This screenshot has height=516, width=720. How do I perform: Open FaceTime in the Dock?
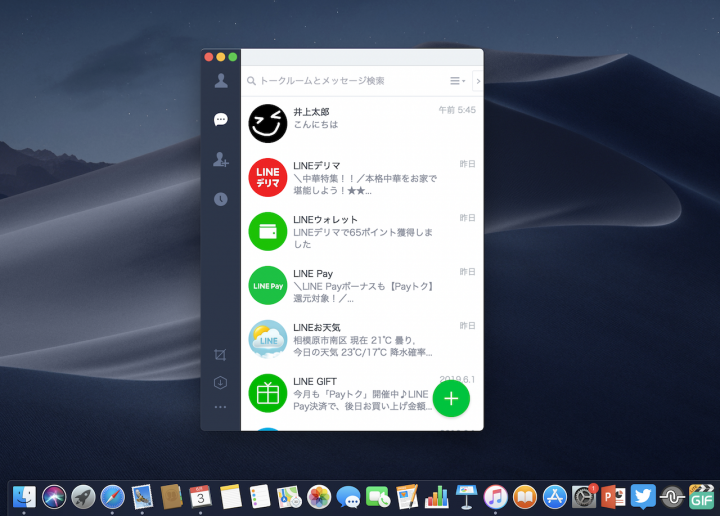click(378, 497)
